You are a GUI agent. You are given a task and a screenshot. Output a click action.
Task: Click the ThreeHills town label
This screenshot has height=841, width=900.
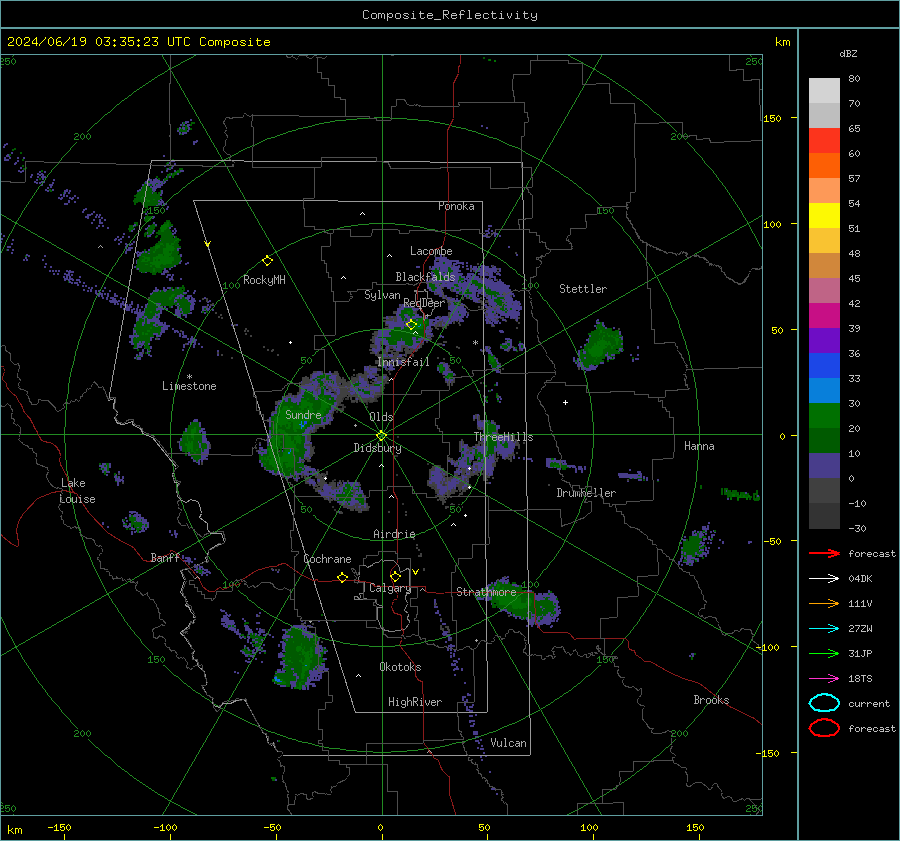[503, 437]
